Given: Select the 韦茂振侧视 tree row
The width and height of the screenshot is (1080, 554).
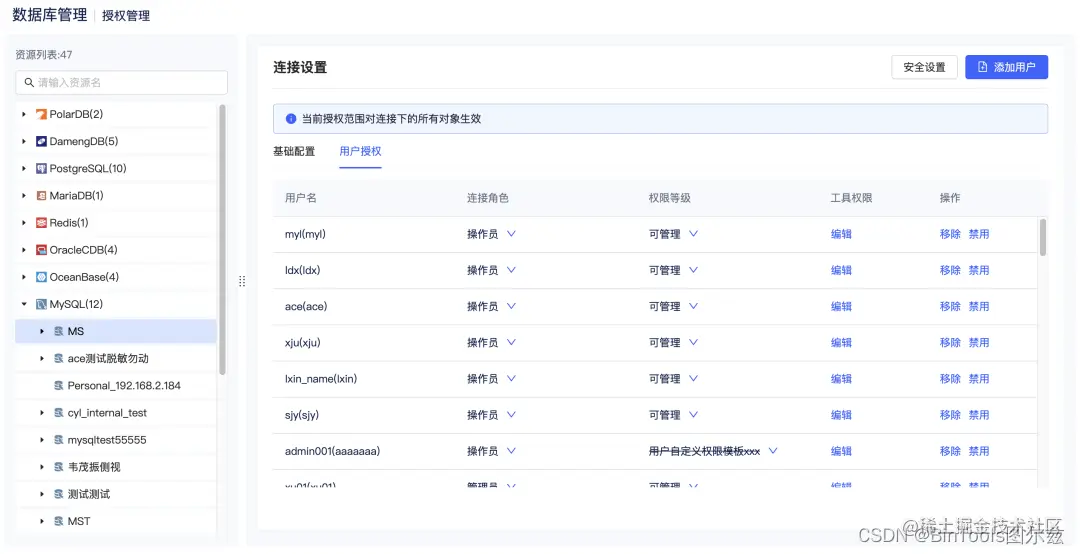Looking at the screenshot, I should (x=116, y=467).
